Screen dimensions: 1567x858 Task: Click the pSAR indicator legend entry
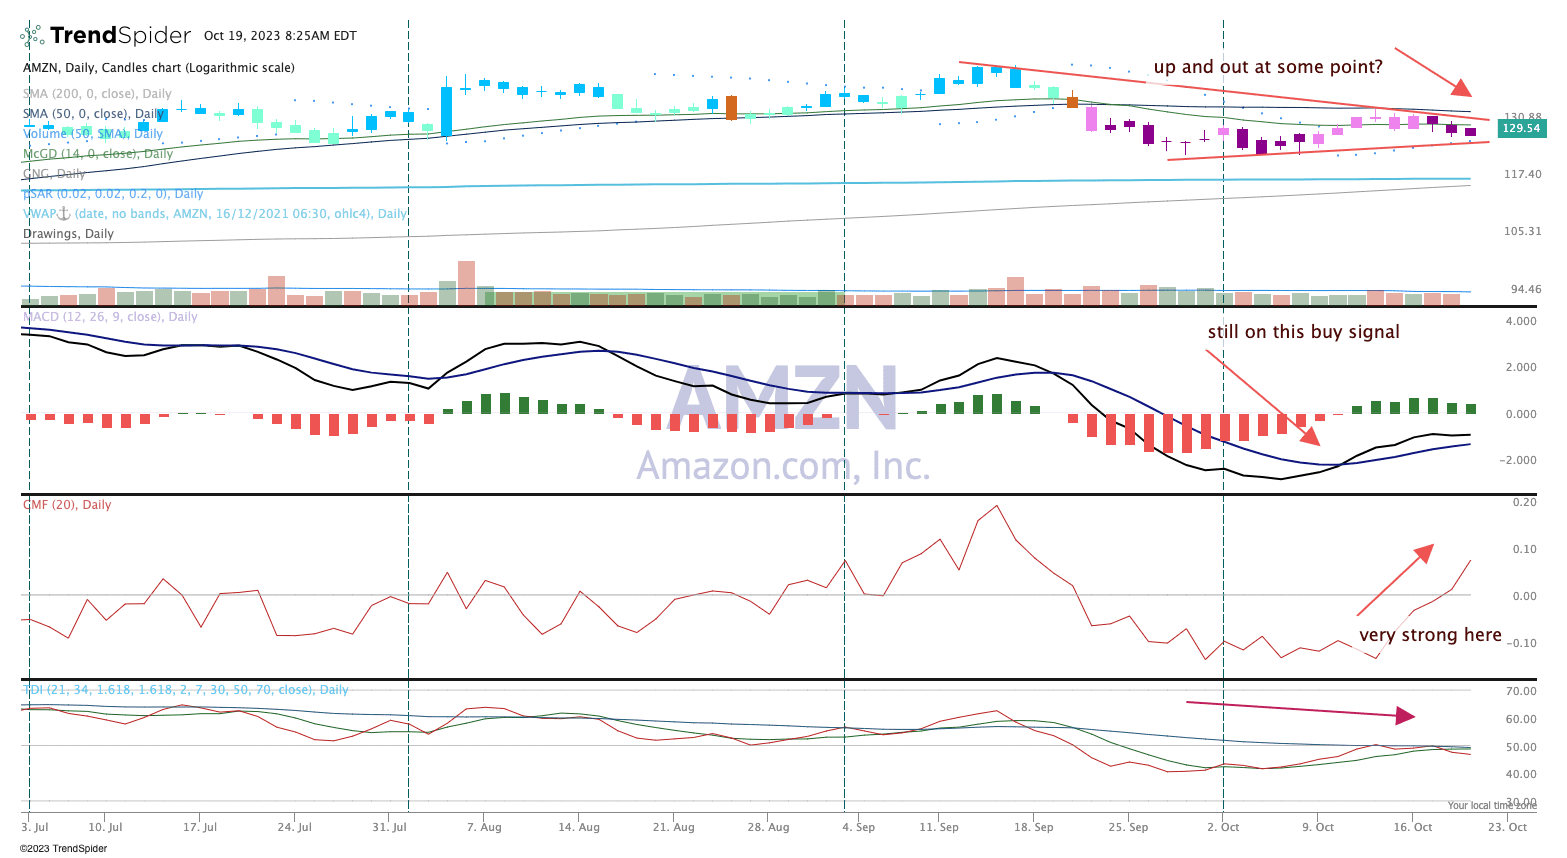pyautogui.click(x=113, y=194)
